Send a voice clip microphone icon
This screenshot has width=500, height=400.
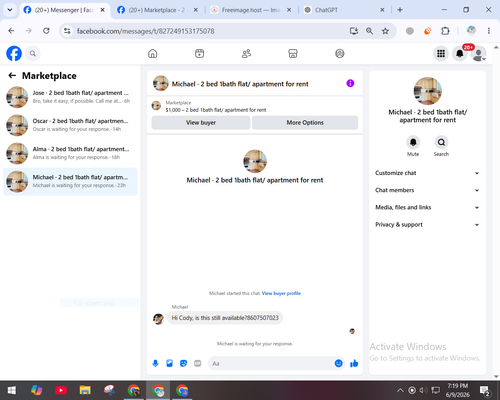pos(155,363)
